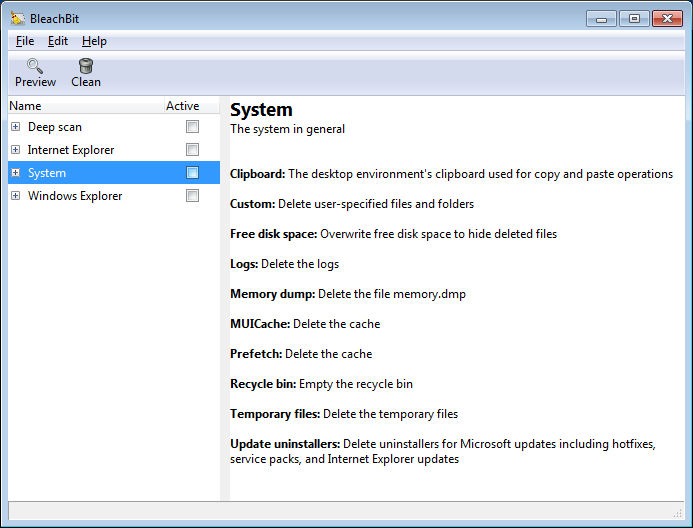Close the BleachBit window
The width and height of the screenshot is (693, 528).
pyautogui.click(x=667, y=19)
